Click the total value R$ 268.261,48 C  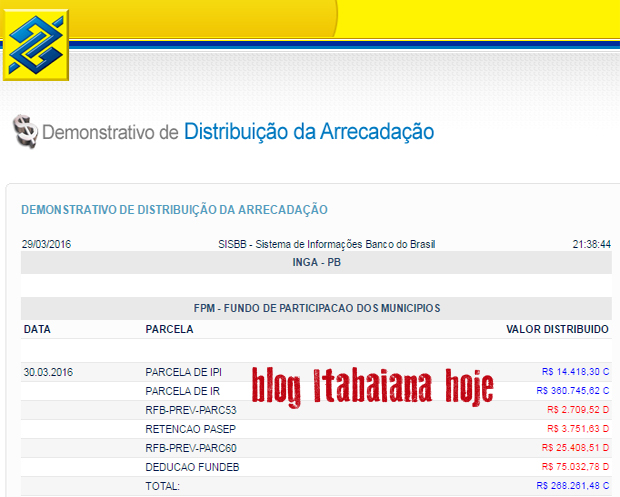coord(573,486)
